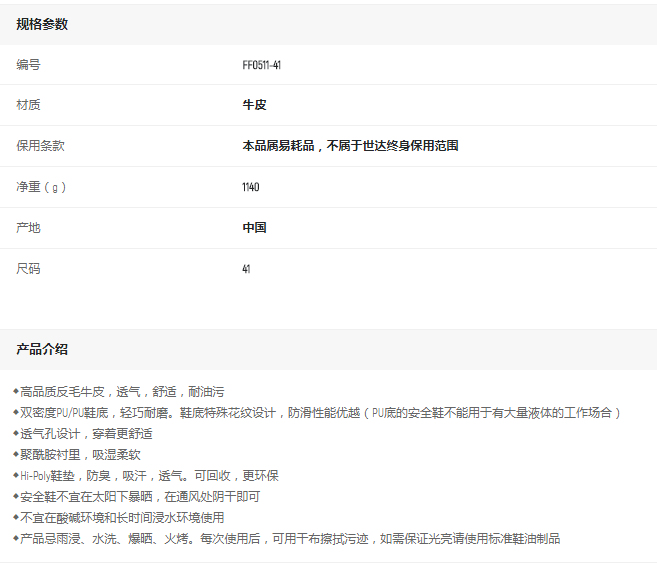Click the 尺码 row label
The width and height of the screenshot is (657, 585).
(x=28, y=269)
